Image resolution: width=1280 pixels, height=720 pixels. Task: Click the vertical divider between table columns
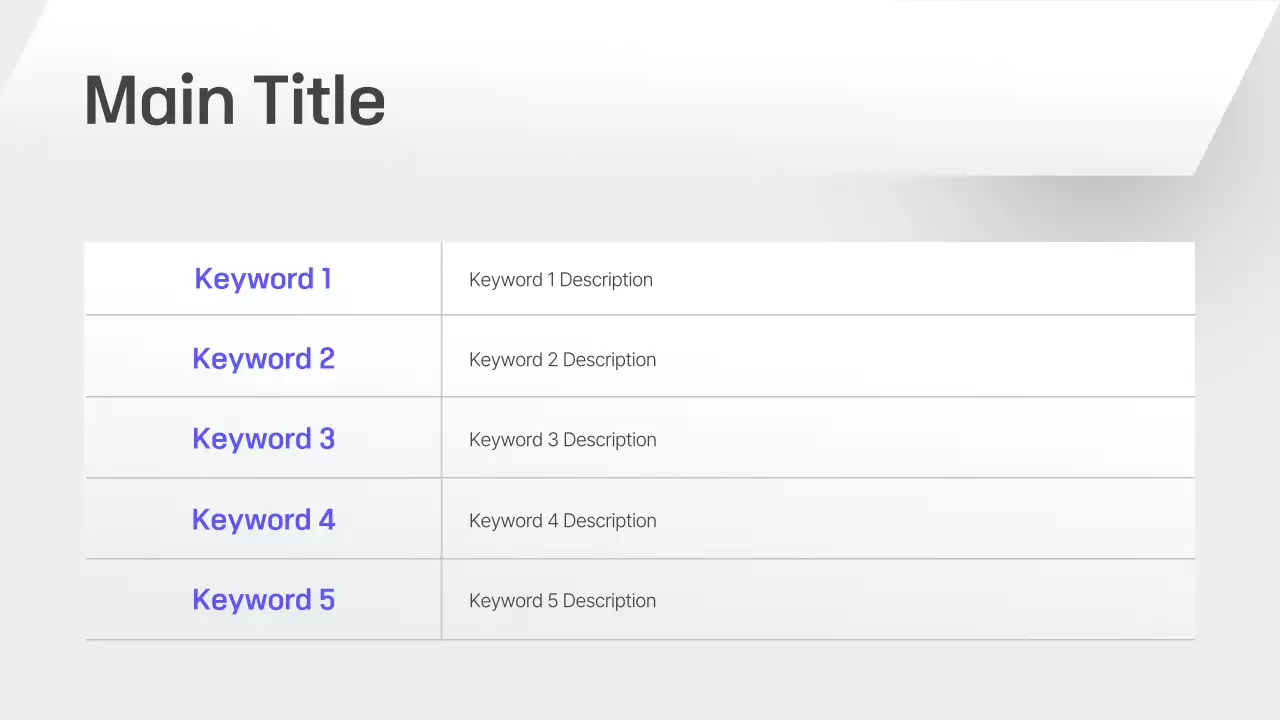(441, 440)
